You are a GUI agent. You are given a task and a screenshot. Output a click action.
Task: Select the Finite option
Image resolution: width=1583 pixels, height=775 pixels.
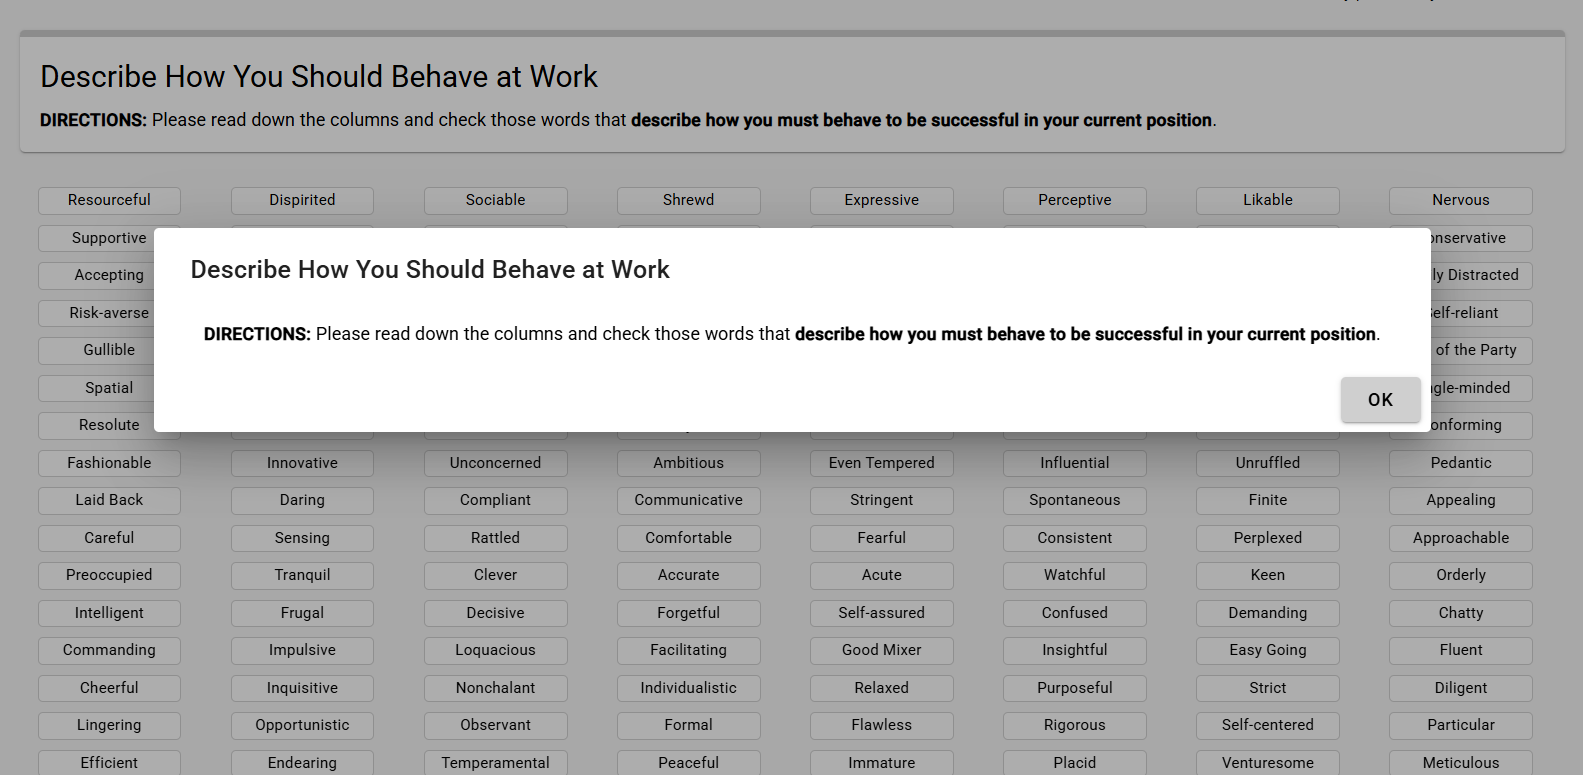pyautogui.click(x=1267, y=500)
